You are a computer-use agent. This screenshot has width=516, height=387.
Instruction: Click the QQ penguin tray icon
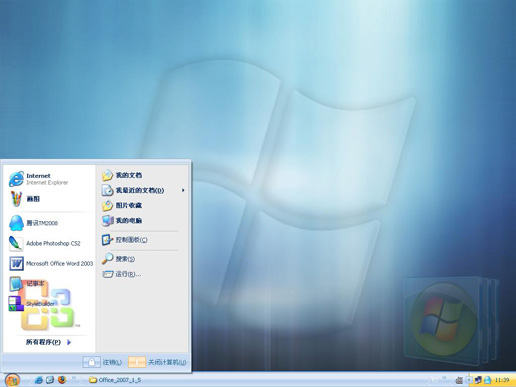[487, 380]
